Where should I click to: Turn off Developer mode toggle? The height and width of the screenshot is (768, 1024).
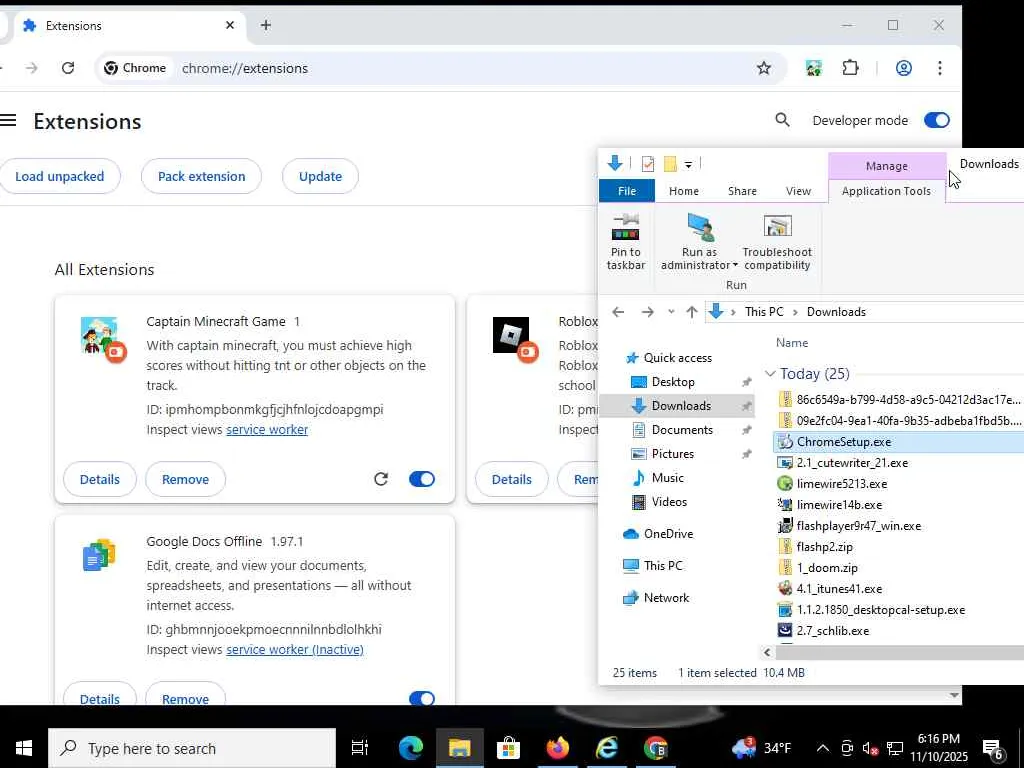[x=936, y=120]
